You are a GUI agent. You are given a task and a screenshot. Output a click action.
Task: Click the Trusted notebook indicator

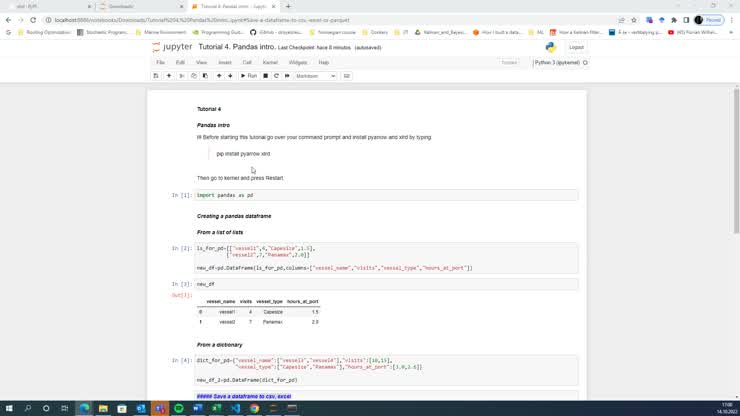click(509, 62)
